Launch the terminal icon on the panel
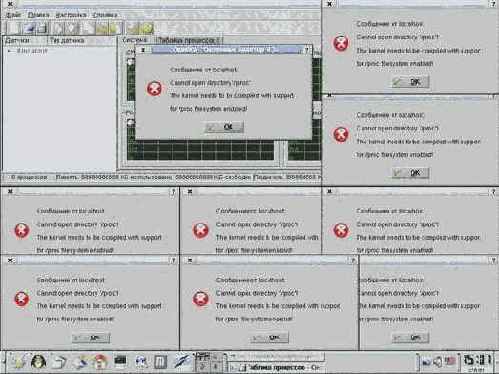Viewport: 499px width, 374px height. click(120, 361)
